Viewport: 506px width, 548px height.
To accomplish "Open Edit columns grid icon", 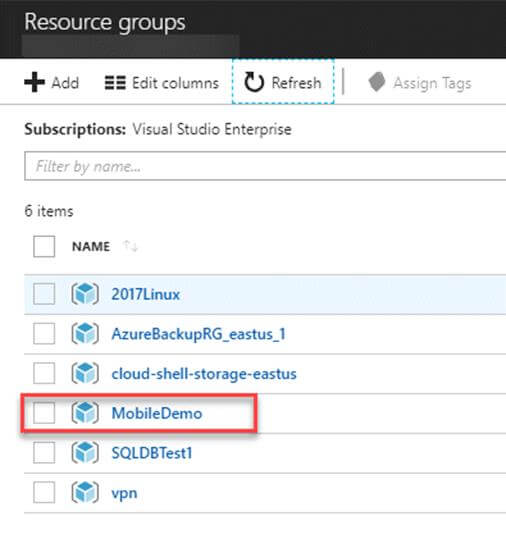I will [x=115, y=83].
